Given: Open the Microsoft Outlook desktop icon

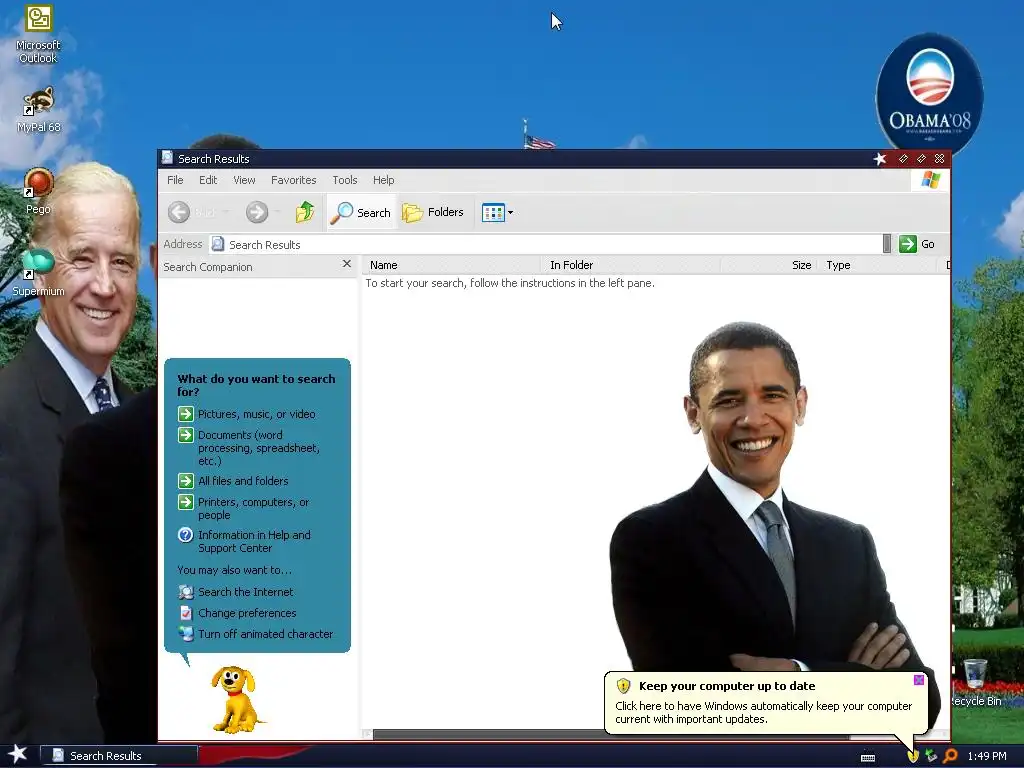Looking at the screenshot, I should point(38,35).
